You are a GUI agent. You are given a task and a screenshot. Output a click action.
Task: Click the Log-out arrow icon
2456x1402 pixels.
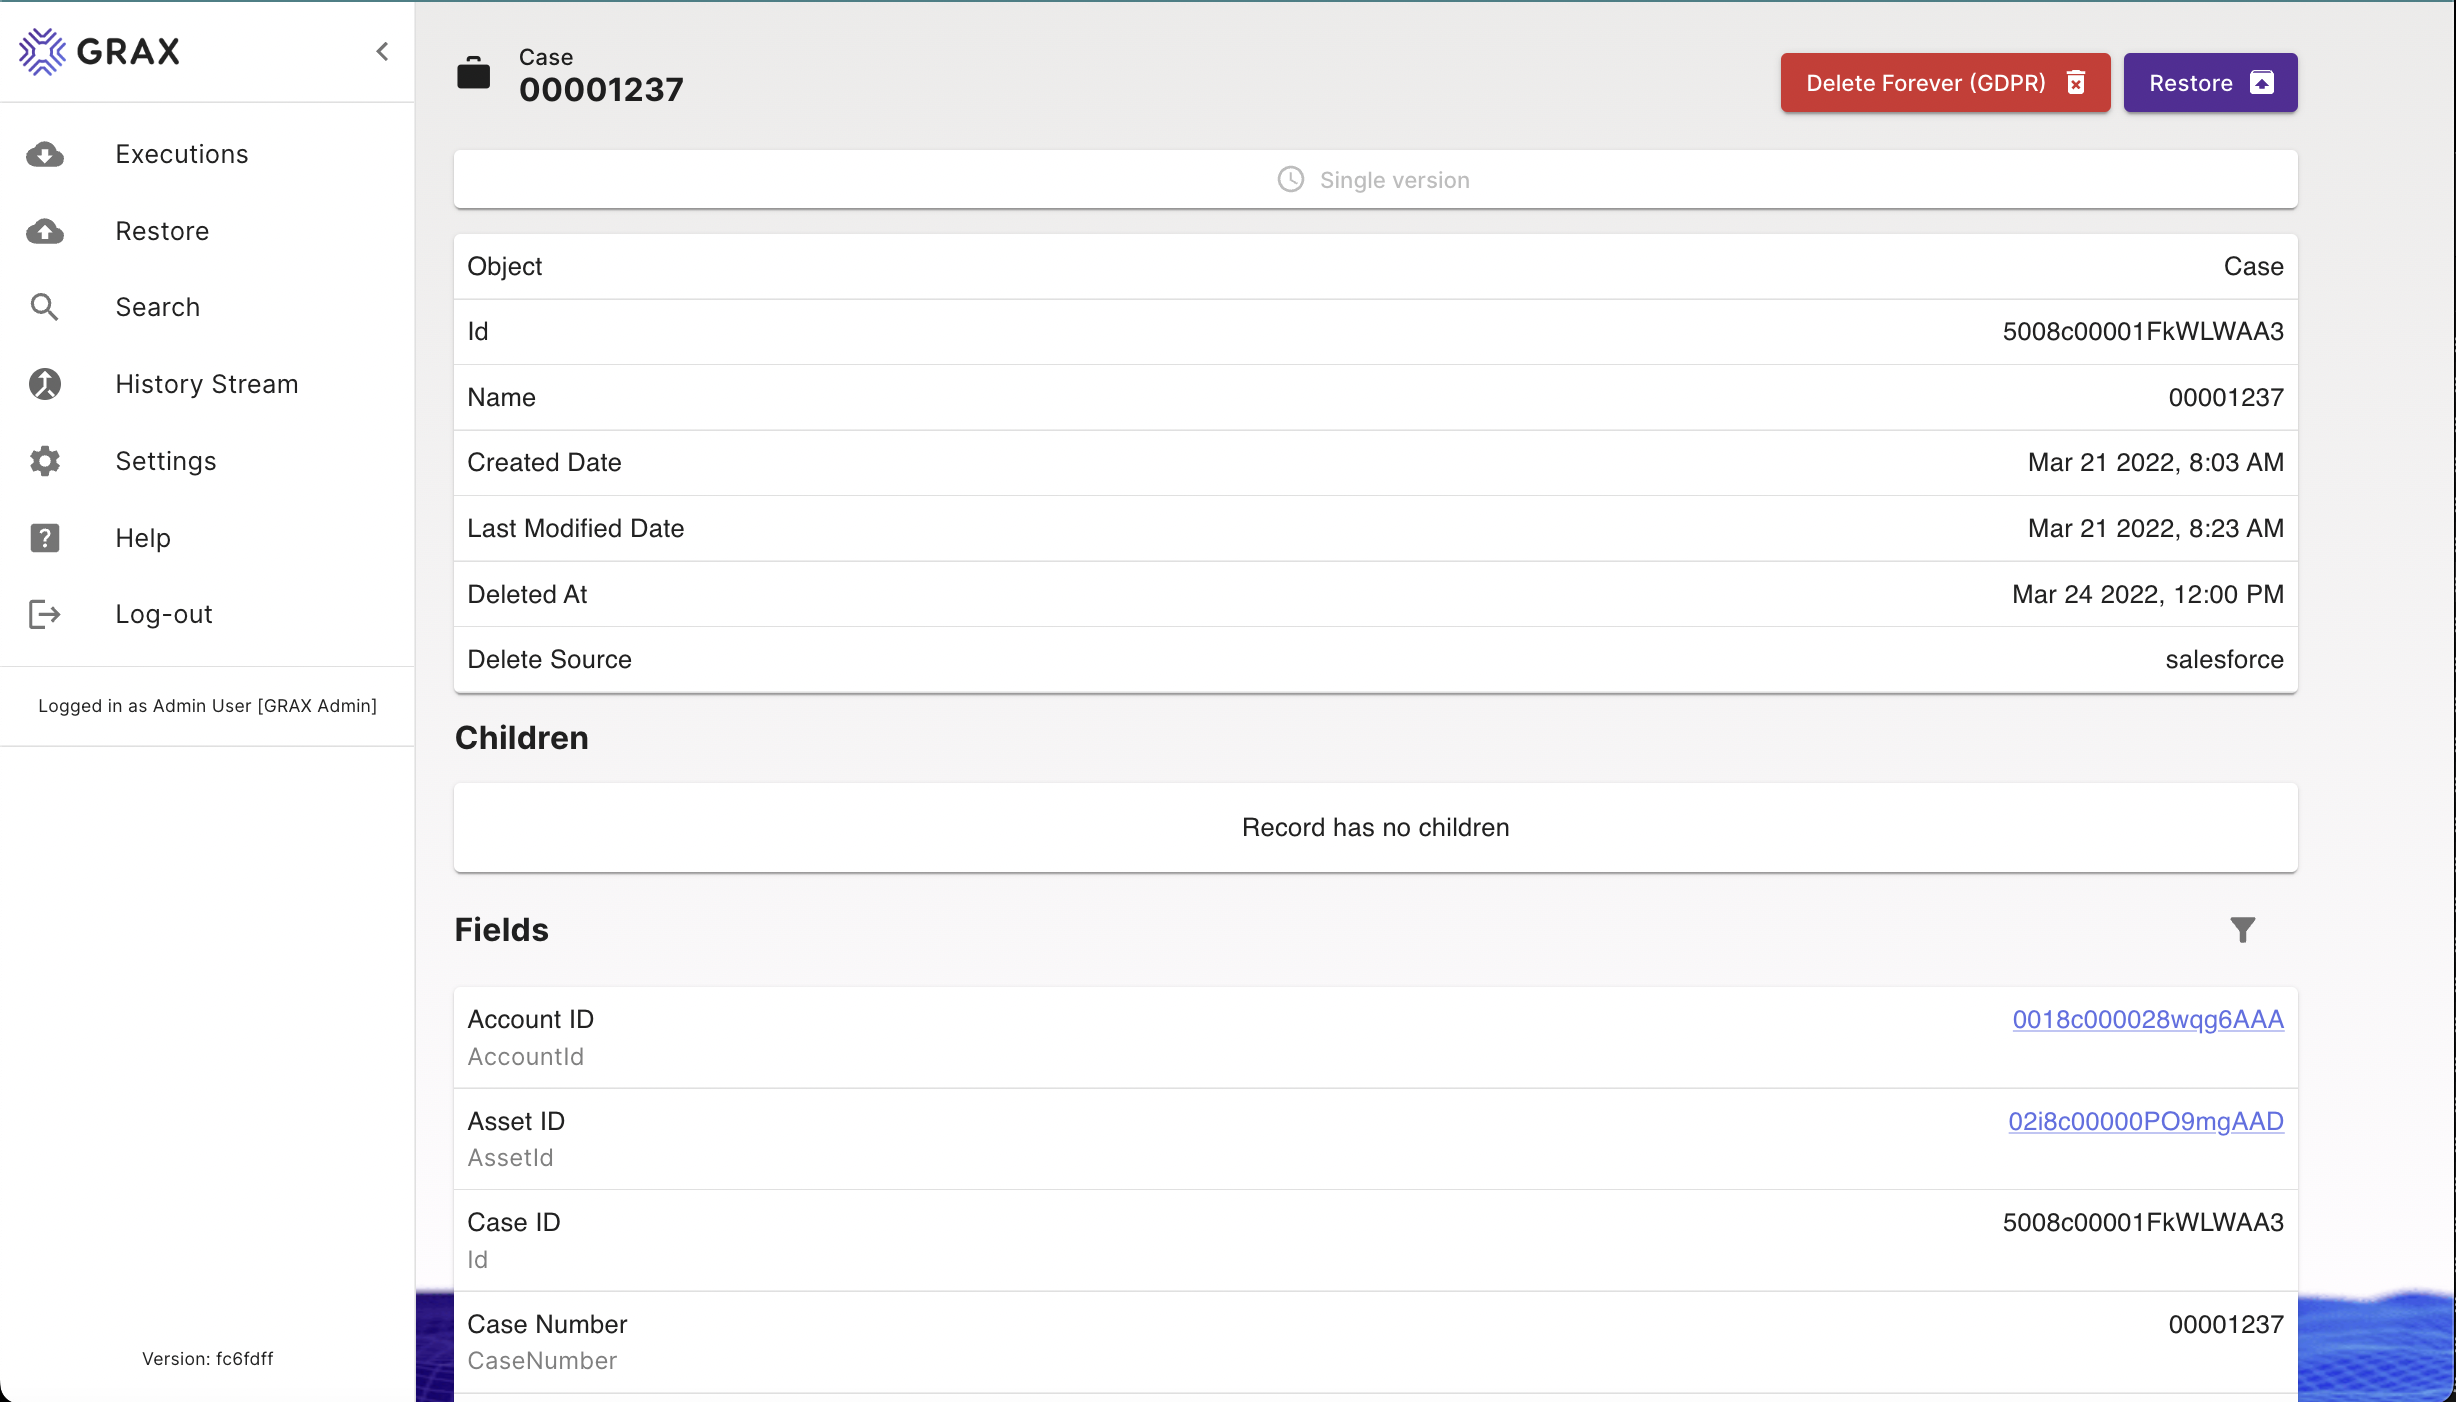45,615
